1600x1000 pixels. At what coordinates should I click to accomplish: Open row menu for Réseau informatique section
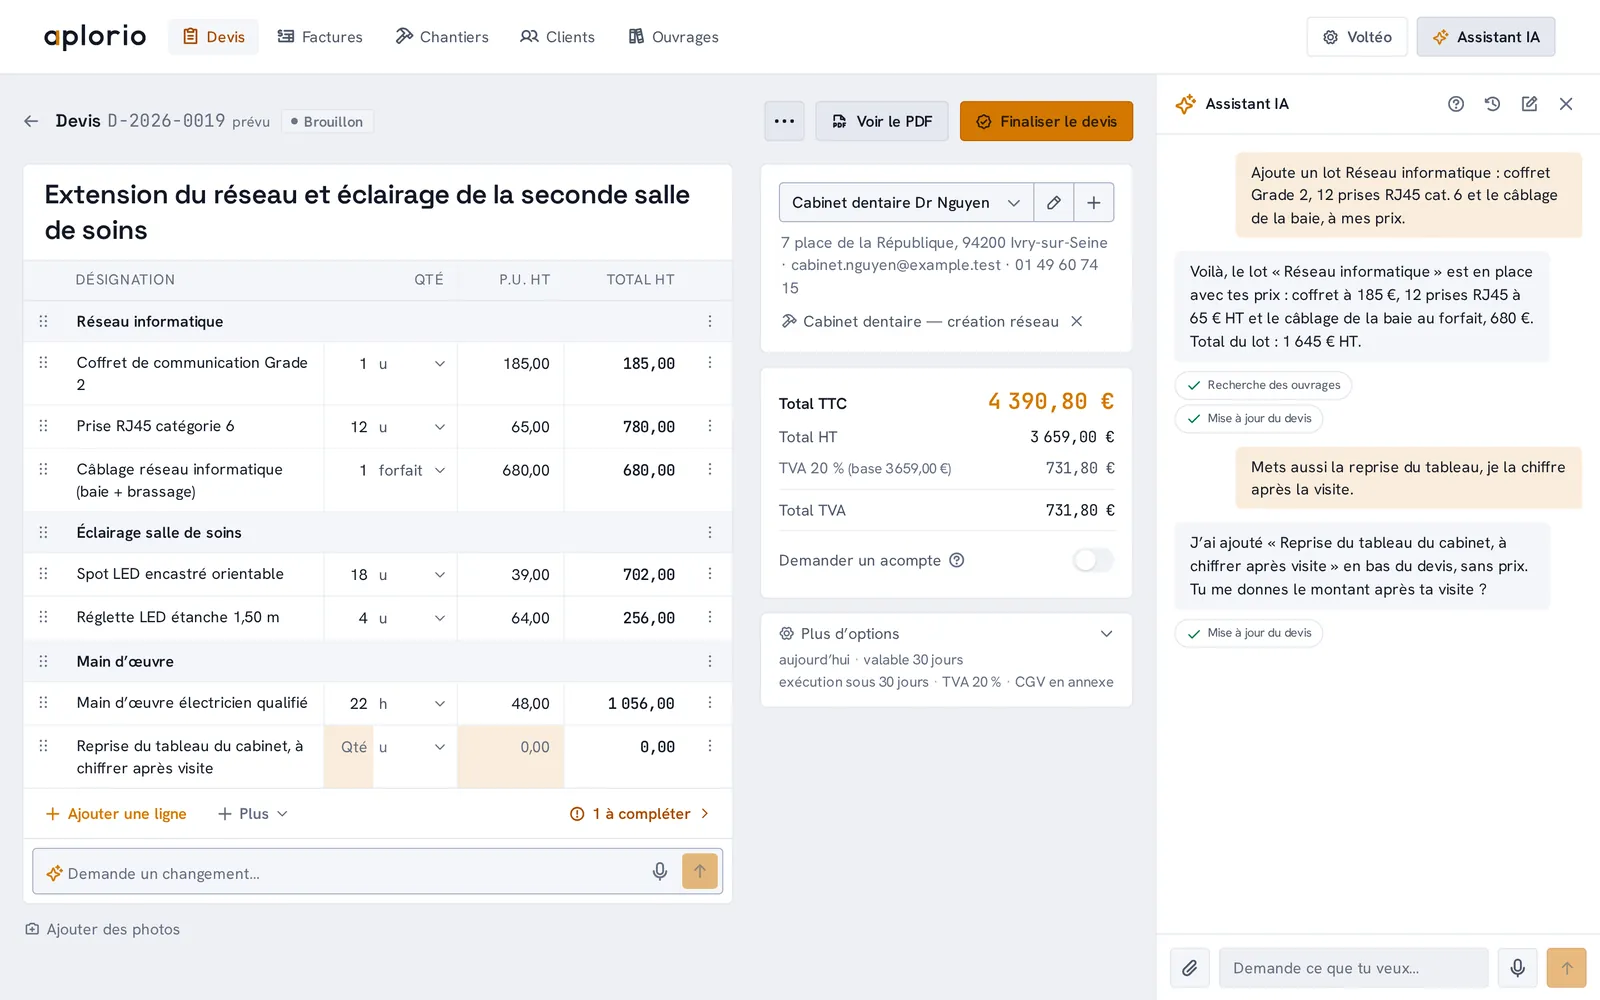click(710, 321)
